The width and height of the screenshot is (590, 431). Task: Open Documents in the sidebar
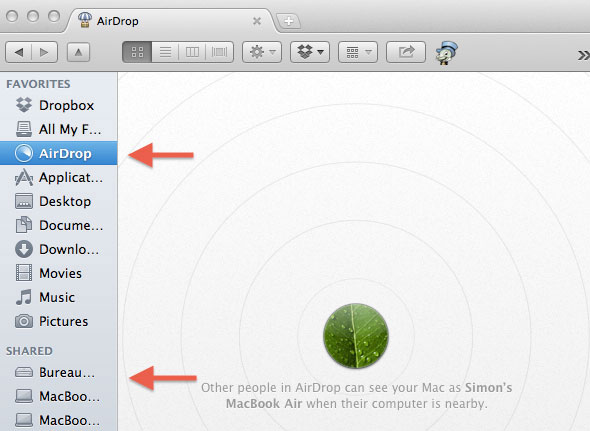click(x=59, y=225)
